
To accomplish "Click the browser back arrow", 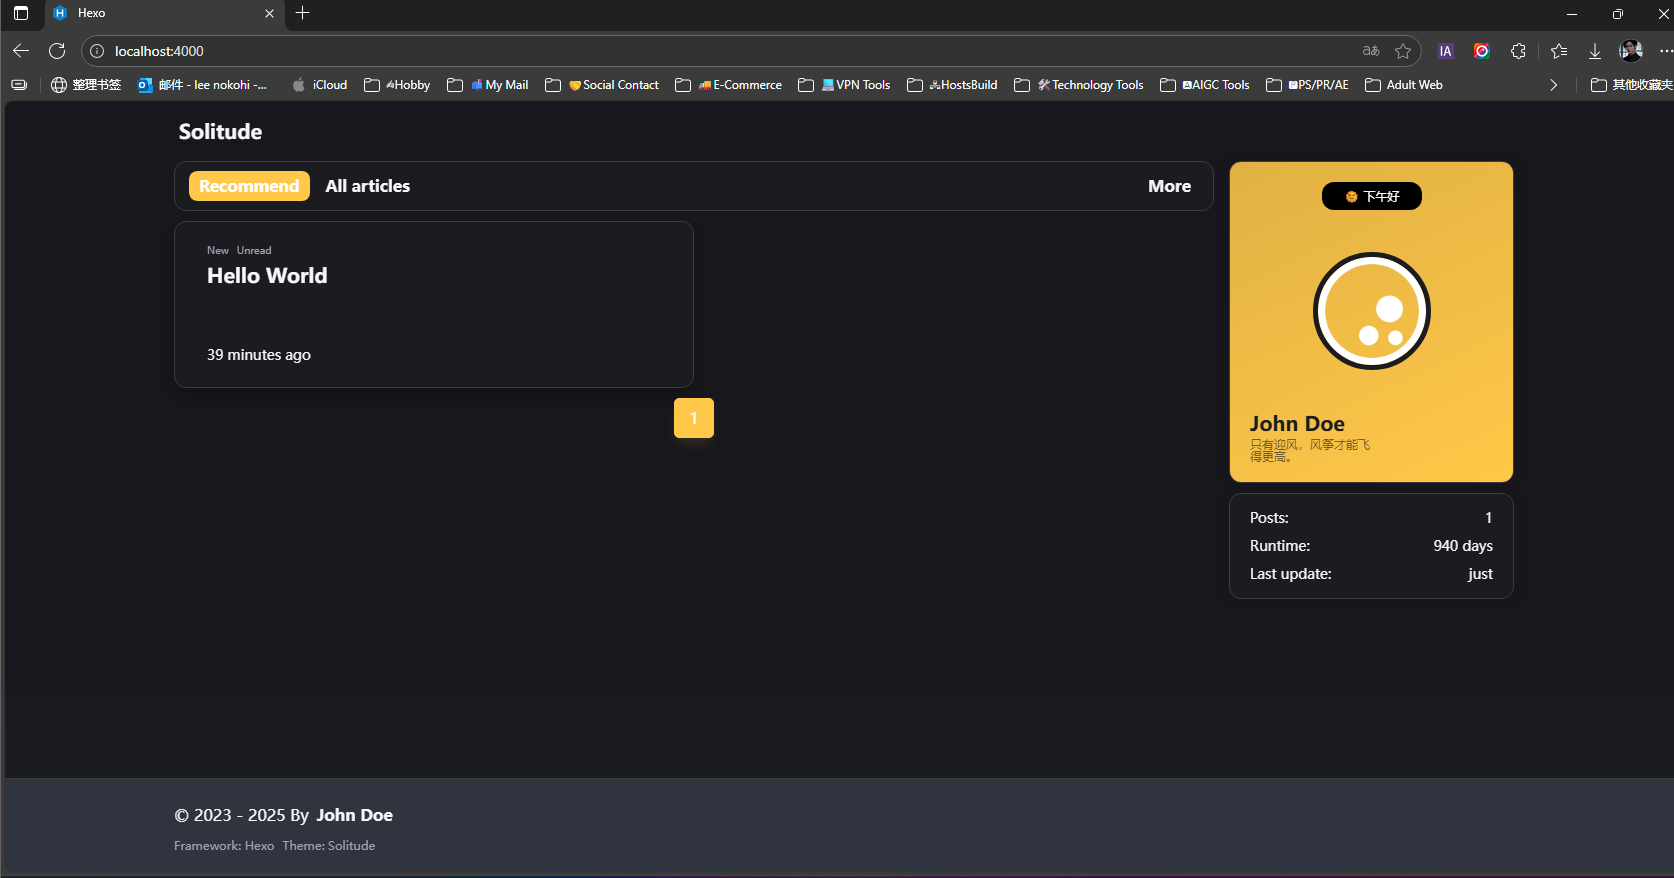I will click(x=21, y=51).
